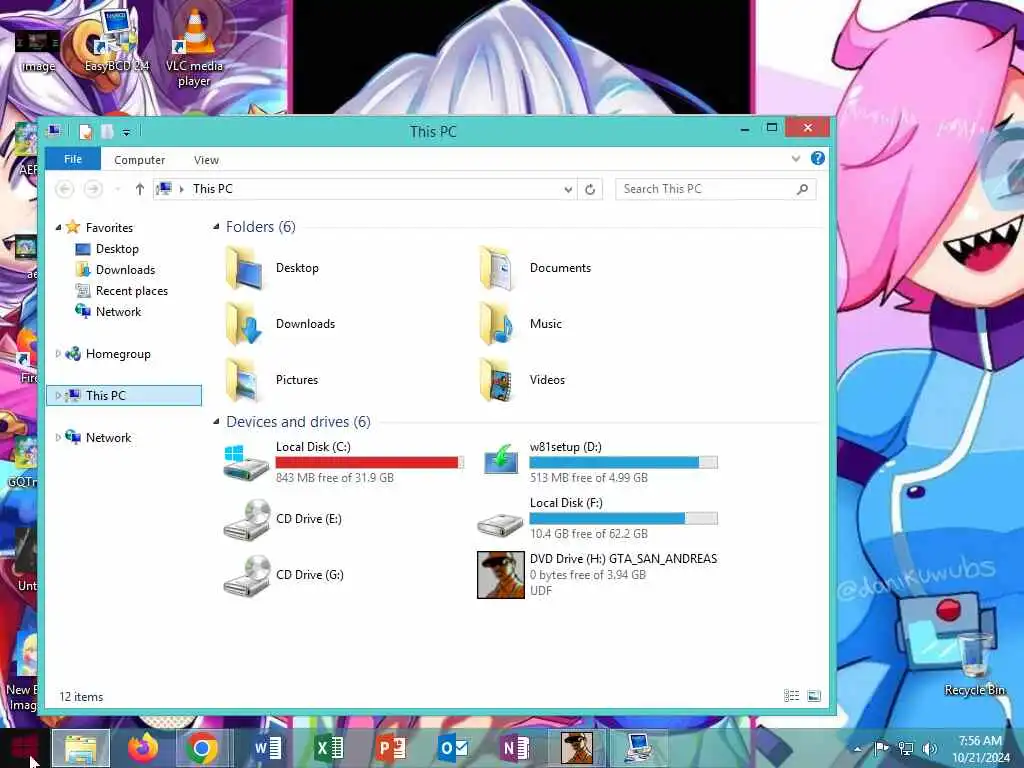Image resolution: width=1024 pixels, height=768 pixels.
Task: Click '843 MB free of 31.9 GB' text
Action: pyautogui.click(x=334, y=478)
